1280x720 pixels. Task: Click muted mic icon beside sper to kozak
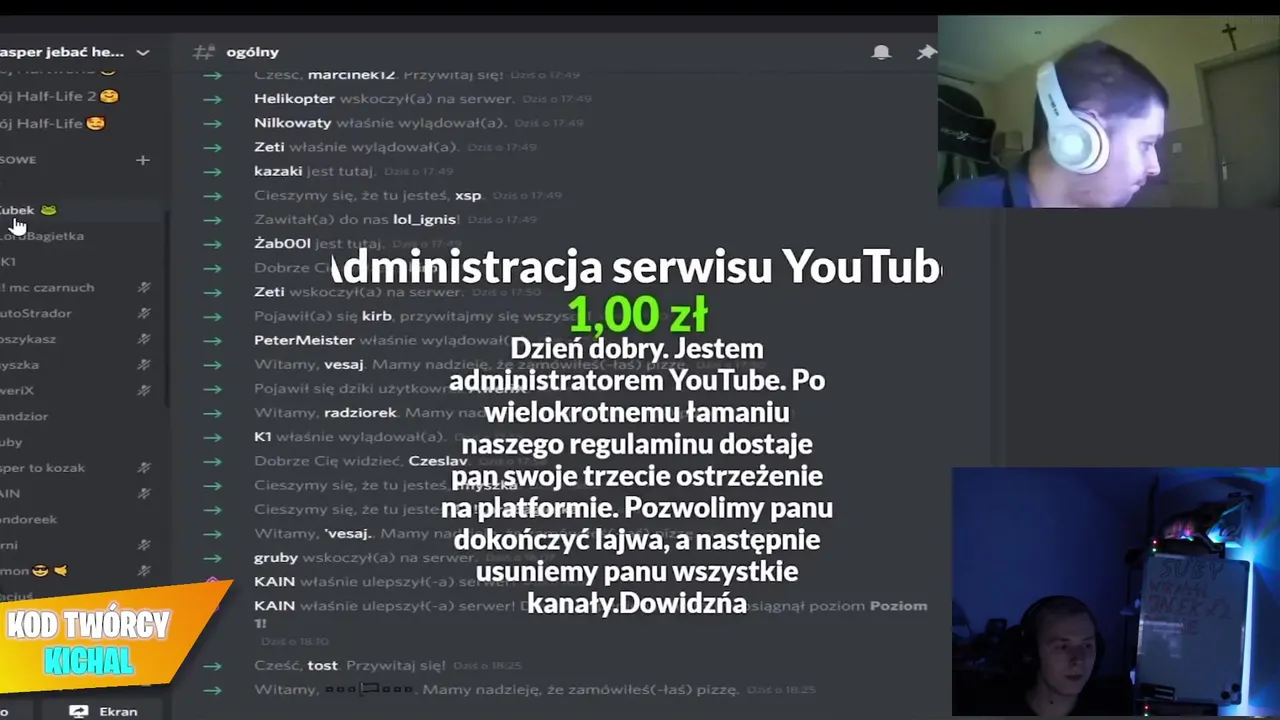[x=144, y=468]
